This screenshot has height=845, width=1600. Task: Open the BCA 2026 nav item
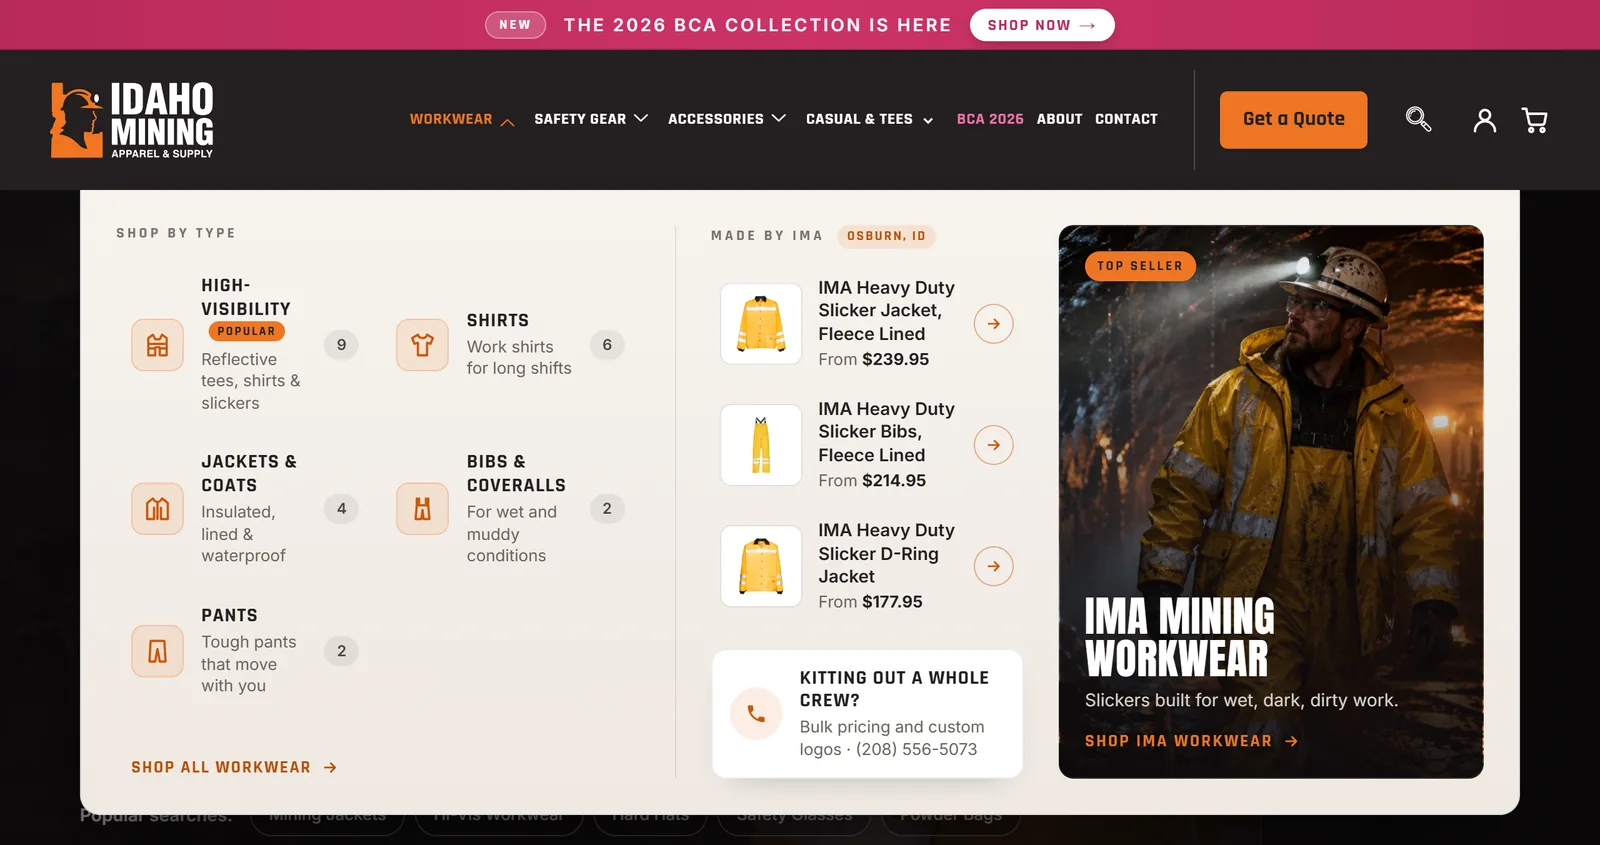[x=990, y=119]
